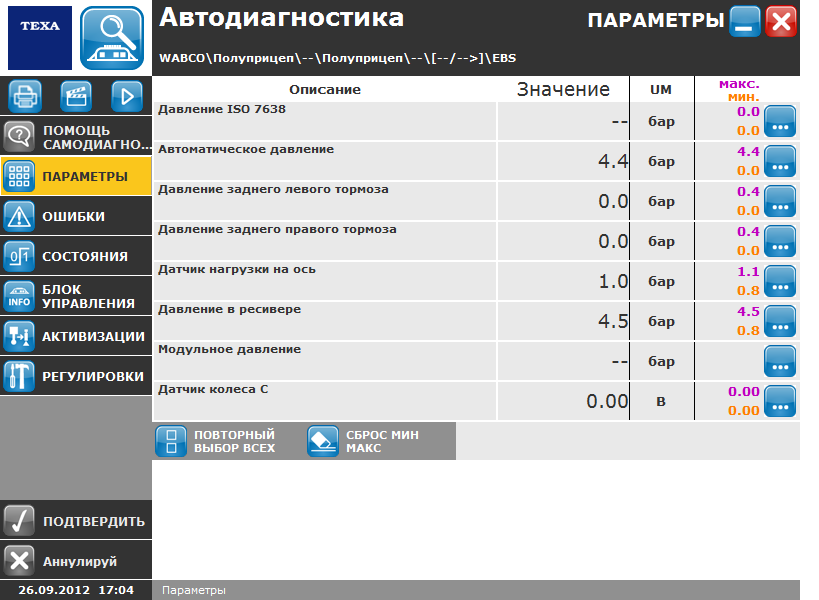Viewport: 819px width, 600px height.
Task: Select the Датчик колеса C label
Action: (x=213, y=389)
